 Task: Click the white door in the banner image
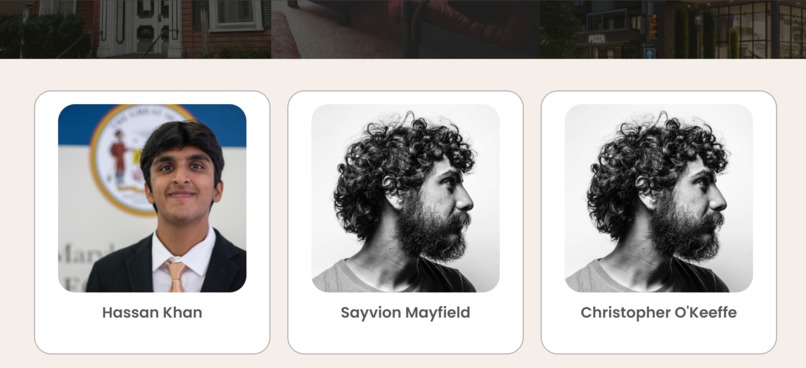coord(140,28)
